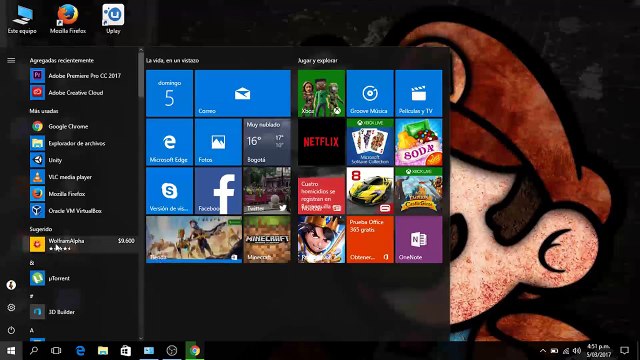Click the Agregadas recientemente header
Viewport: 640px width, 360px height.
pyautogui.click(x=62, y=60)
